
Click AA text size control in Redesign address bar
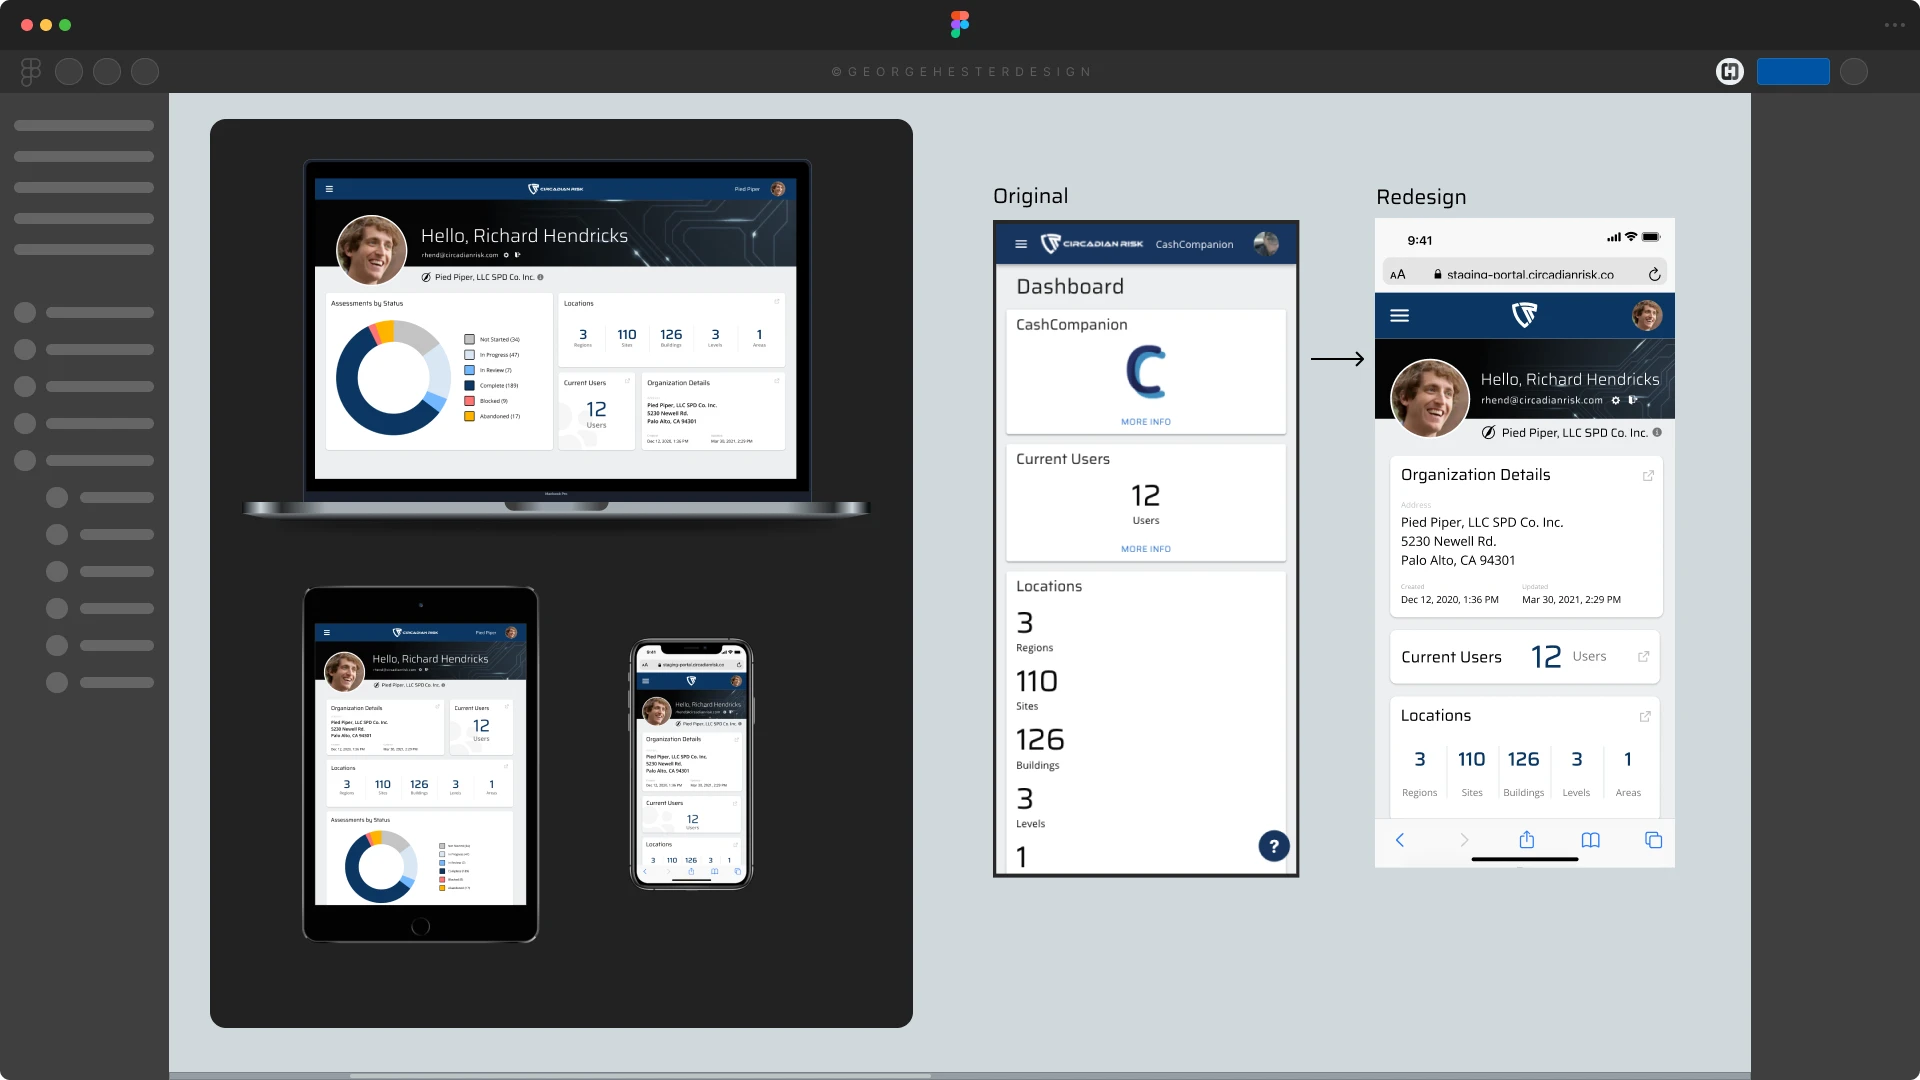click(x=1398, y=275)
